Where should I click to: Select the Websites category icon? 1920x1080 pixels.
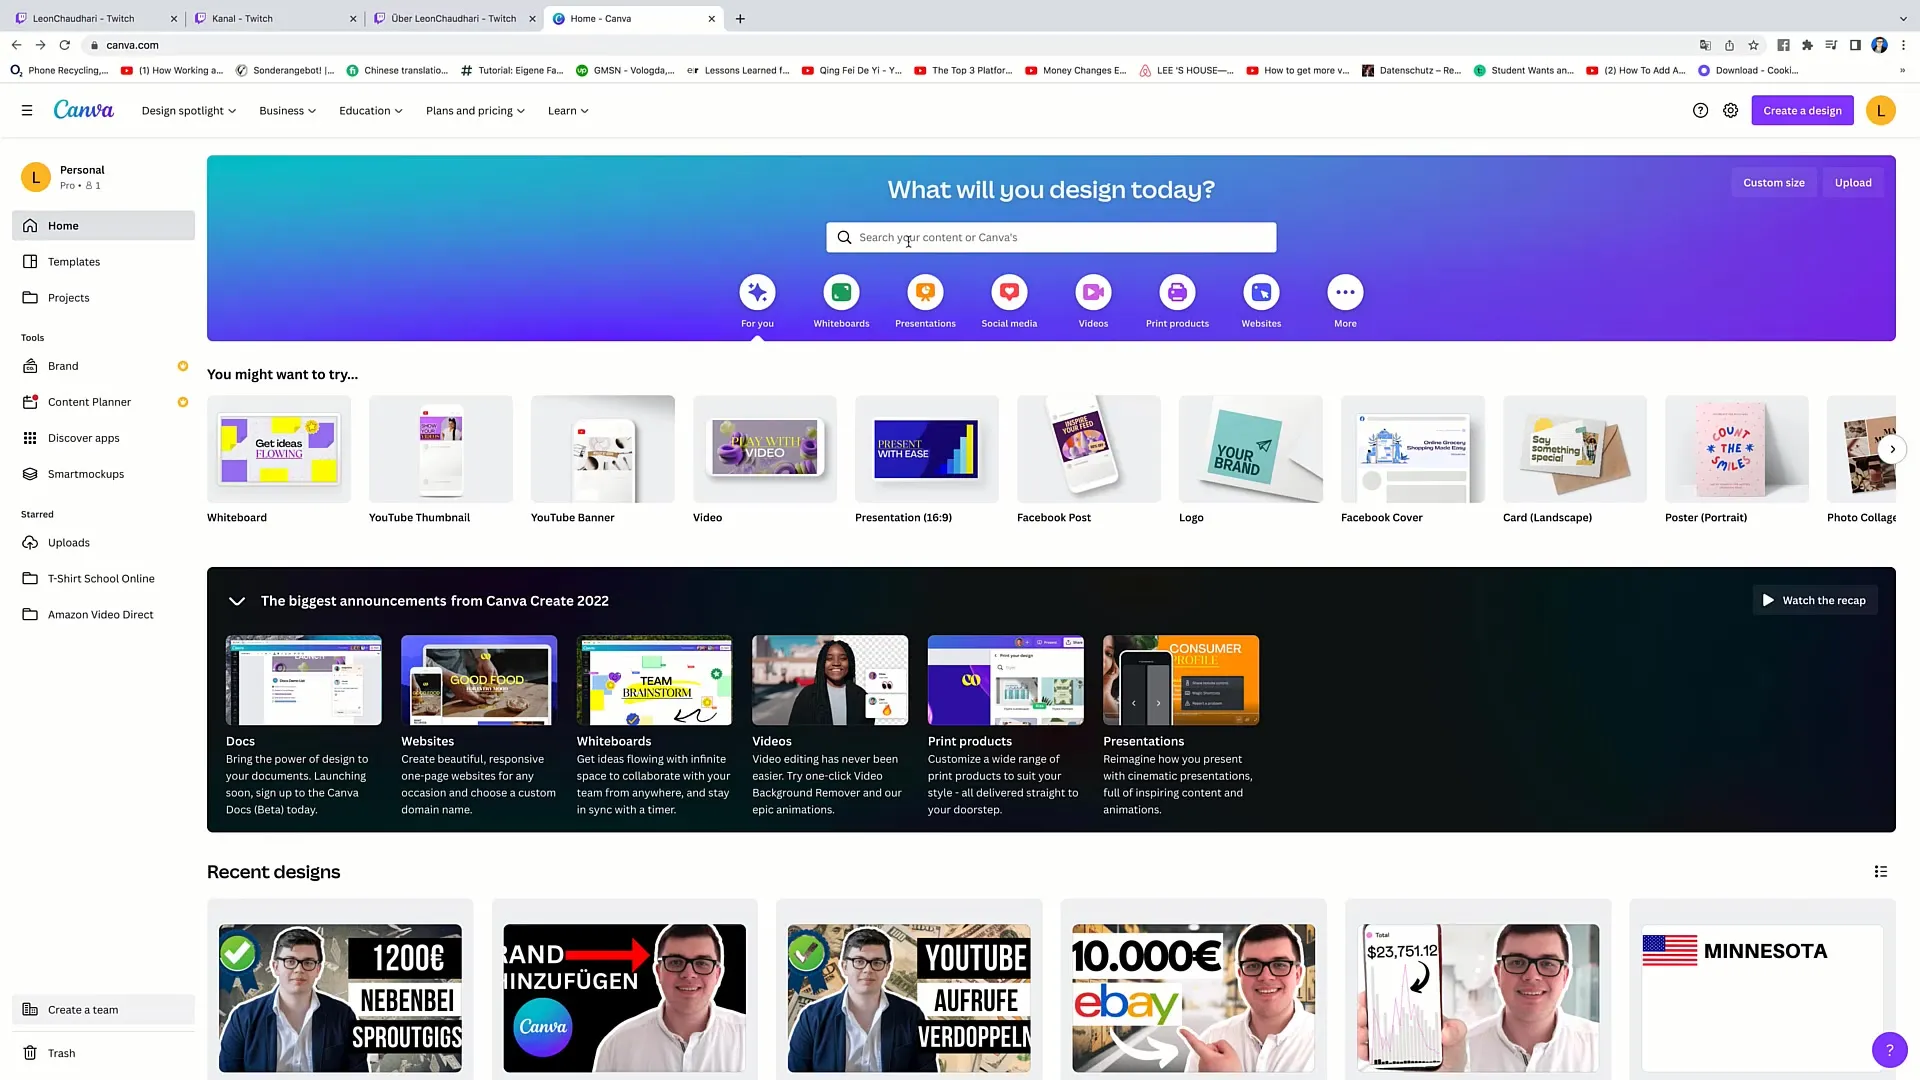(1261, 292)
